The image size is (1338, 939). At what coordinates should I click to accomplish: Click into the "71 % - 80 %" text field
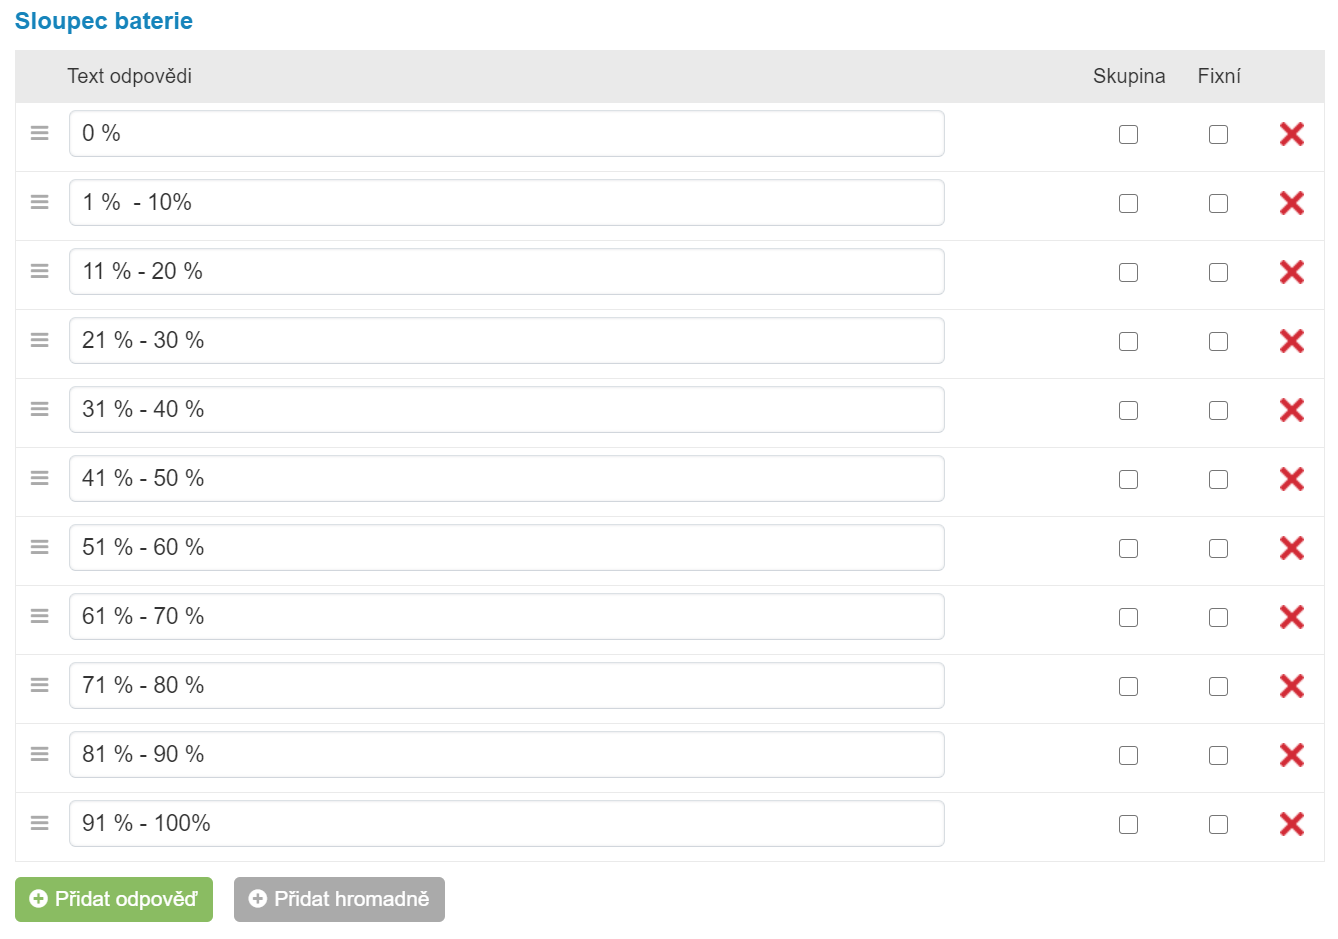click(x=506, y=686)
